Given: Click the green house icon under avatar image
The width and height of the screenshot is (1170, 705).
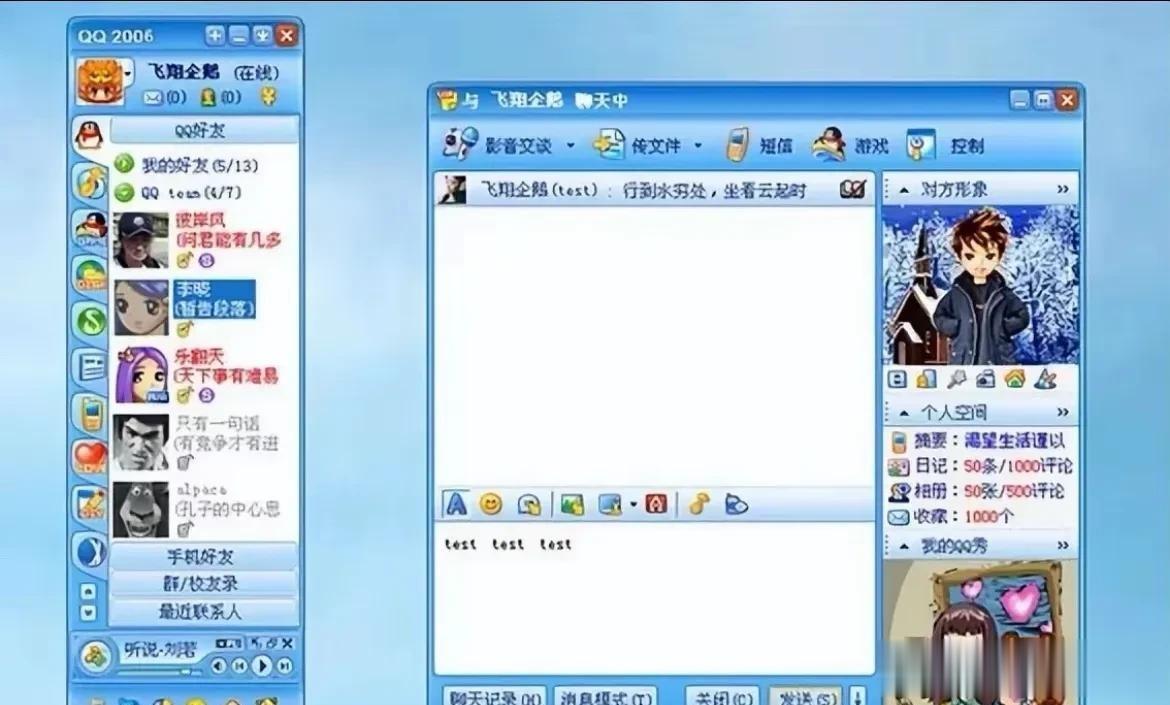Looking at the screenshot, I should 1013,379.
